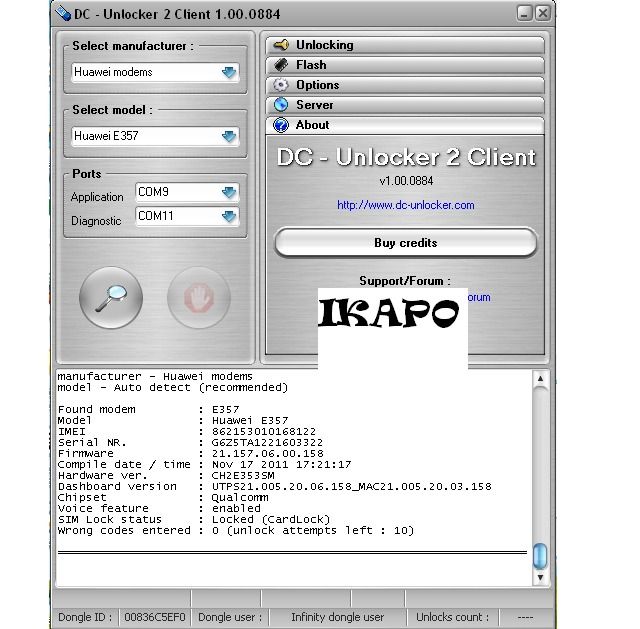Click the chipset value Qualcomm
640x629 pixels.
(x=240, y=498)
